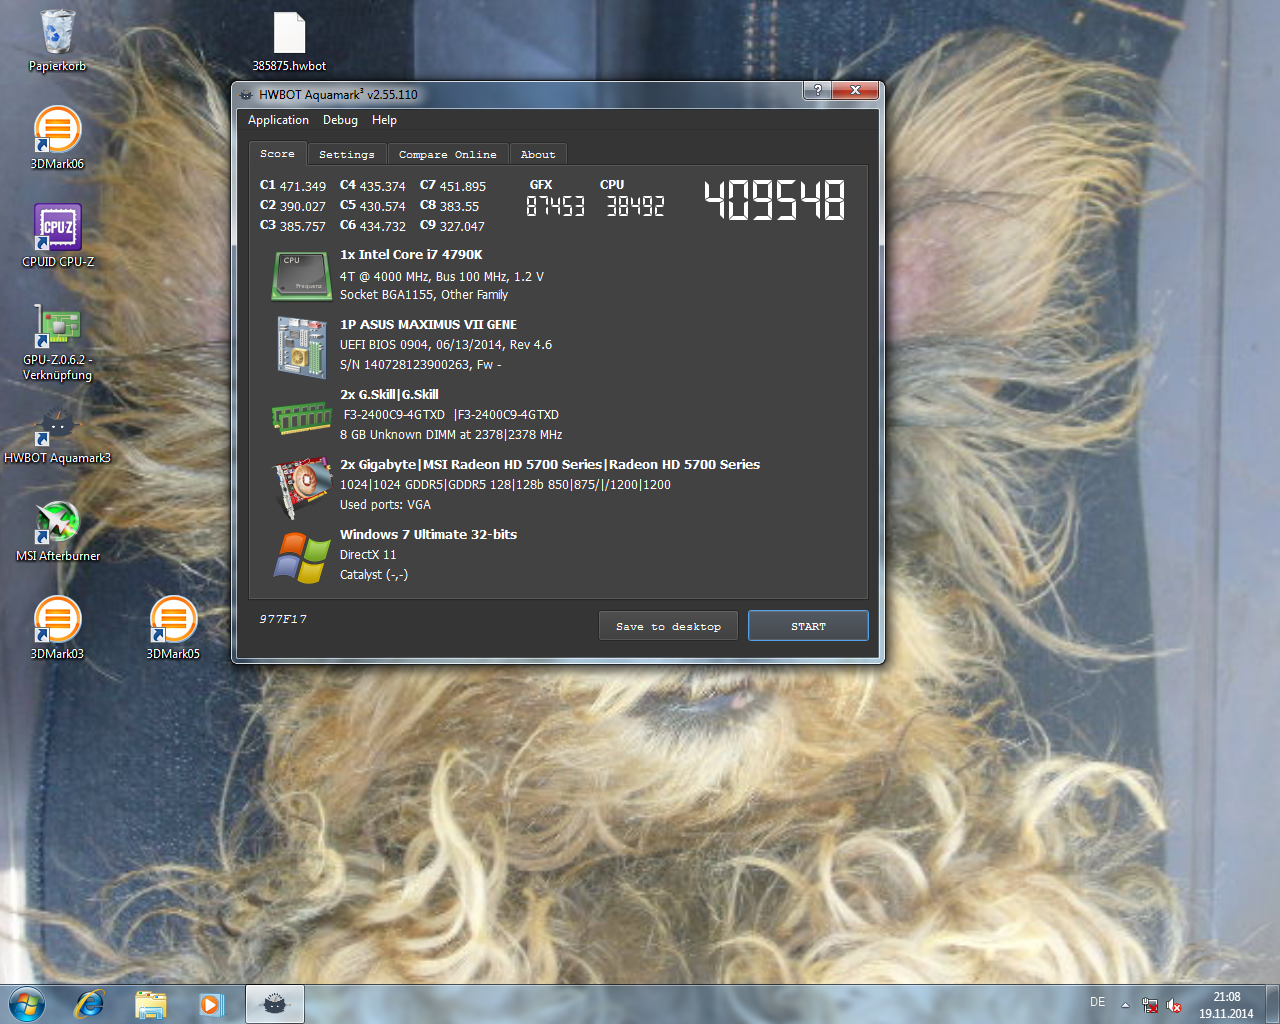Click the 977F17 code text
The width and height of the screenshot is (1280, 1024).
point(283,619)
